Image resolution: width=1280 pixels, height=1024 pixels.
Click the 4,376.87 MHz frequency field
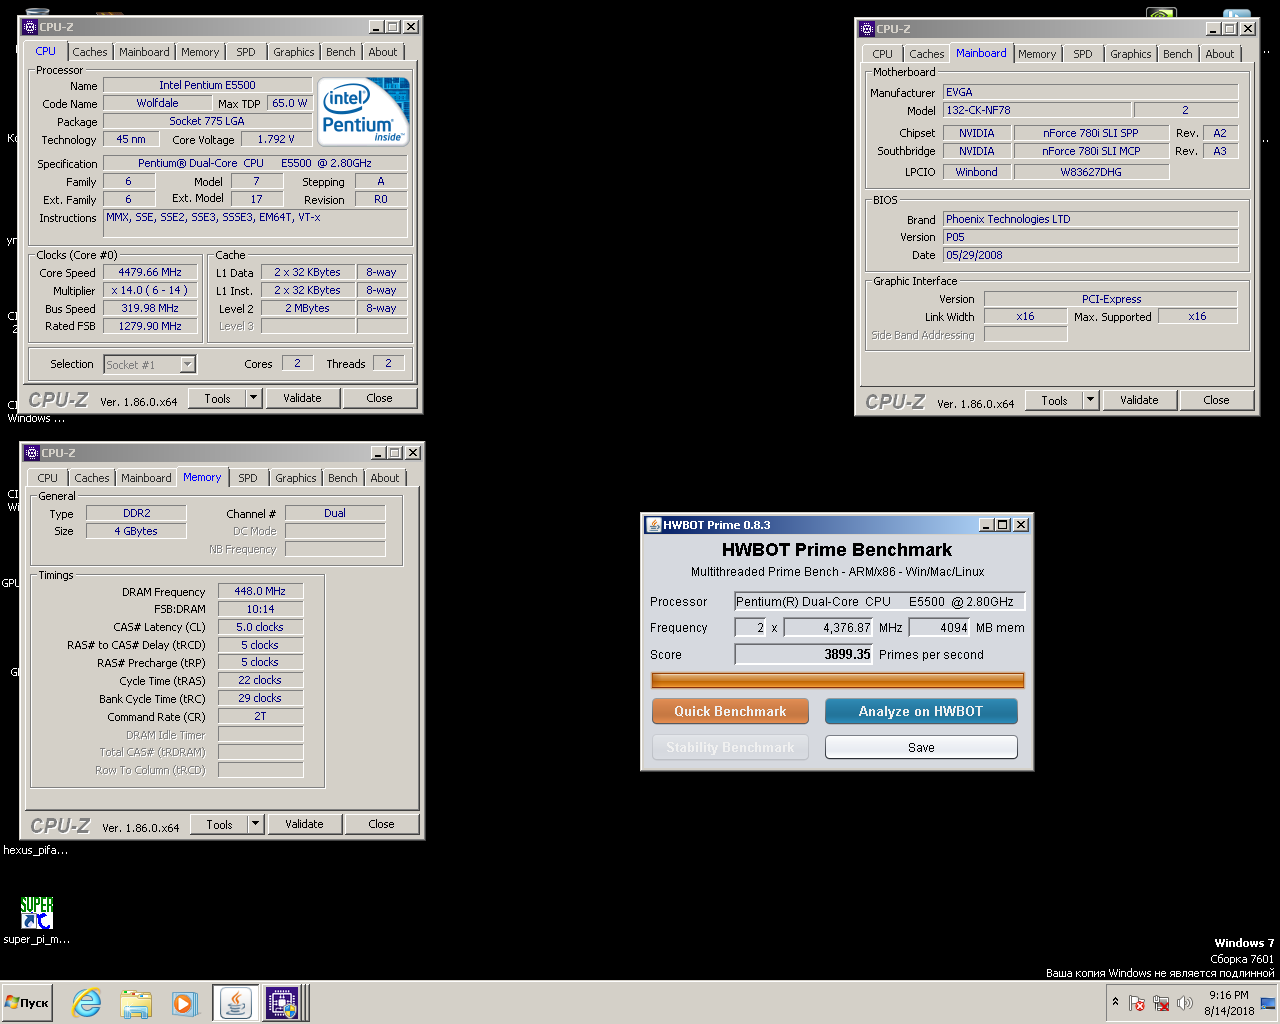pos(829,628)
